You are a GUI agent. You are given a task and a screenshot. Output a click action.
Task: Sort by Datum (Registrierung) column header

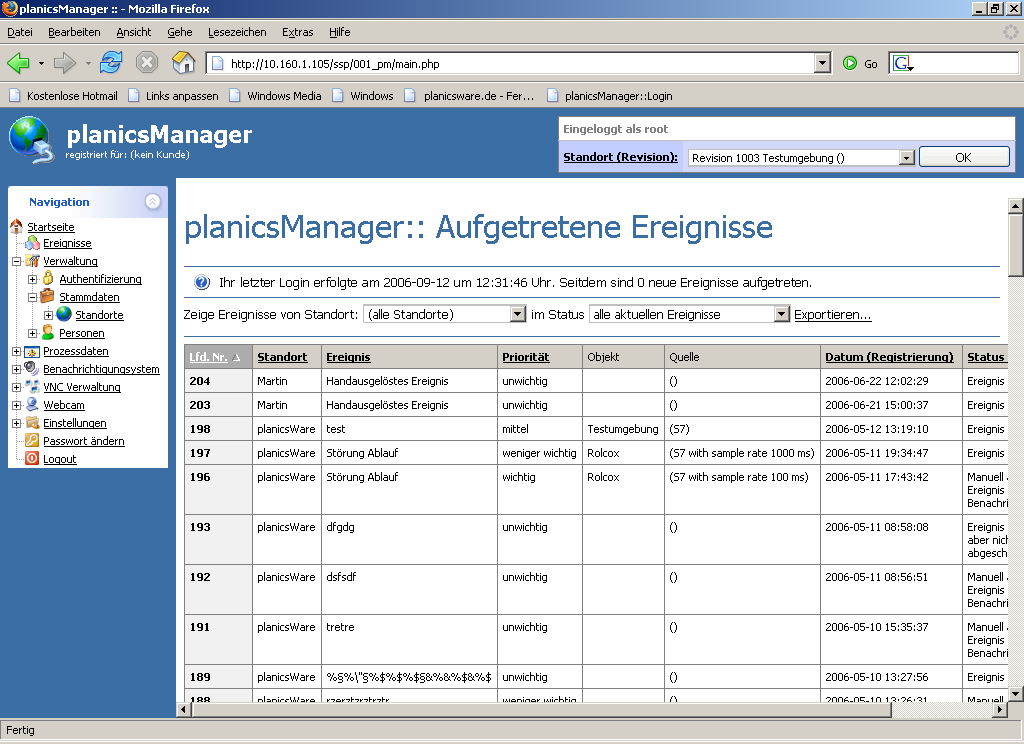(889, 357)
